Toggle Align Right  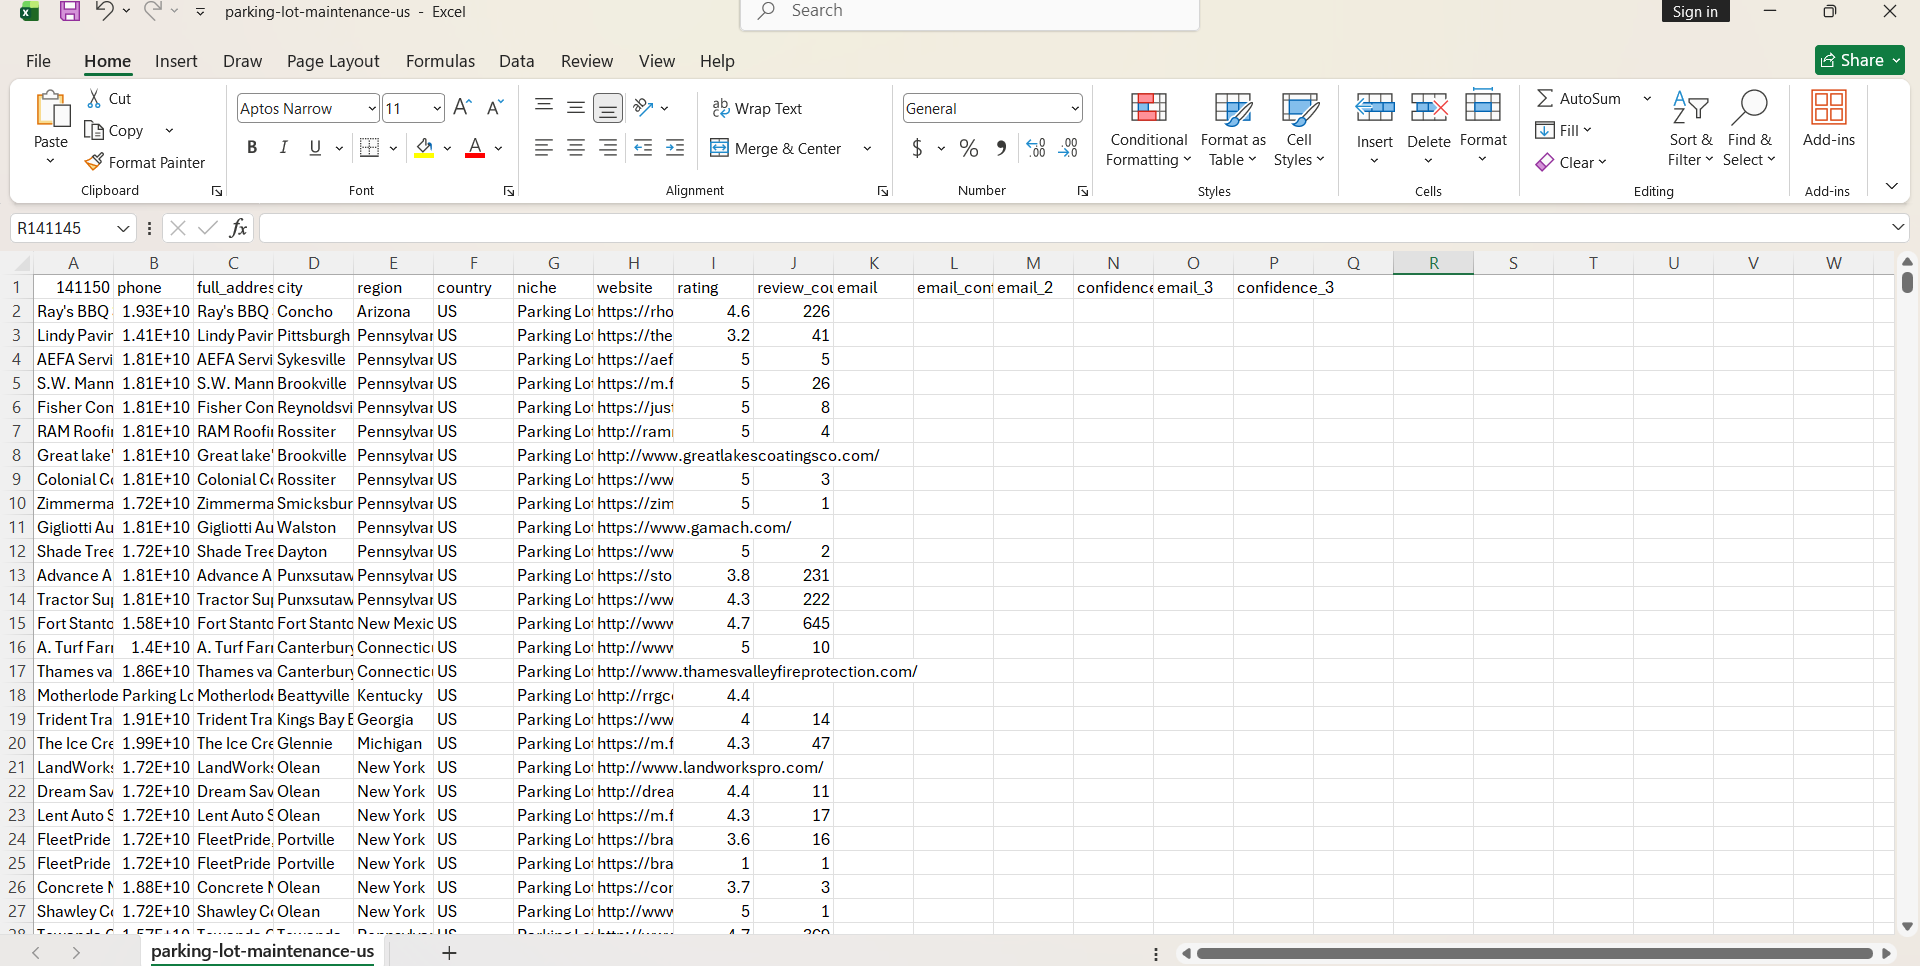pos(608,148)
